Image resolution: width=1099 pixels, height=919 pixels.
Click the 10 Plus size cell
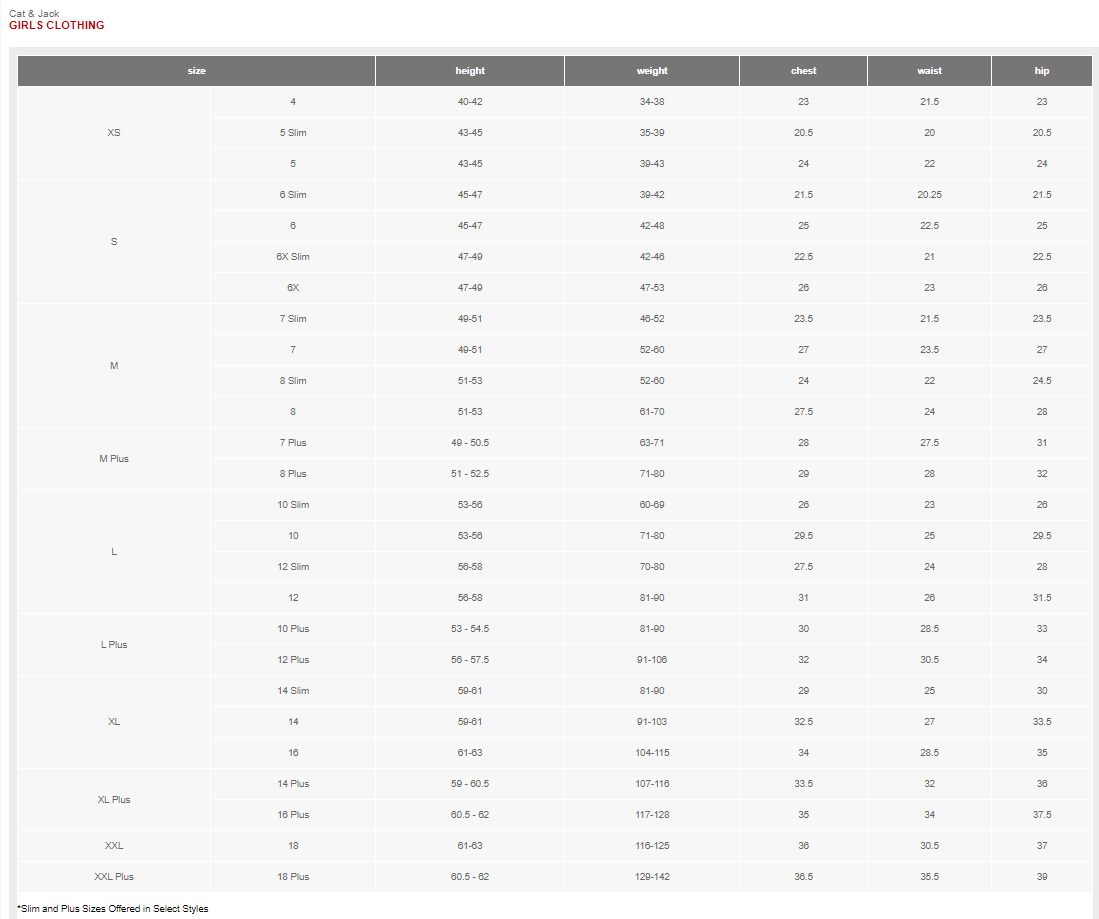click(293, 629)
